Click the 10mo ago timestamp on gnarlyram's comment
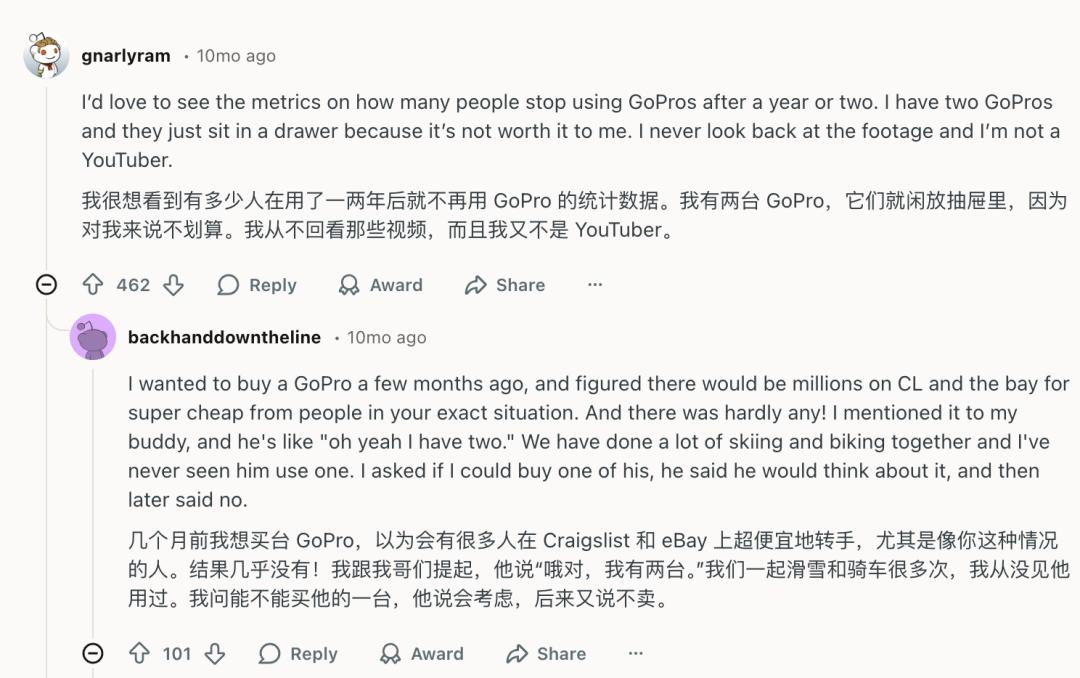This screenshot has height=678, width=1080. [x=236, y=56]
